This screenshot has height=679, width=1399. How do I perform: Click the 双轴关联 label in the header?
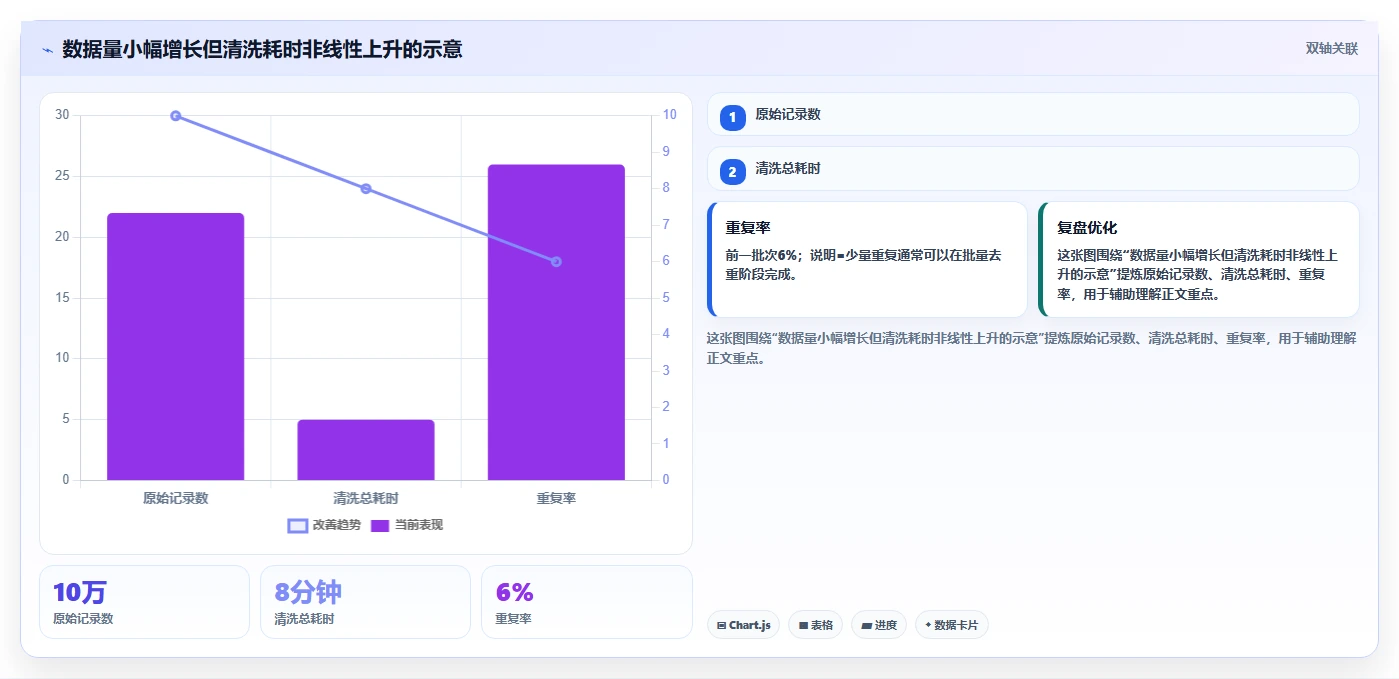coord(1331,48)
